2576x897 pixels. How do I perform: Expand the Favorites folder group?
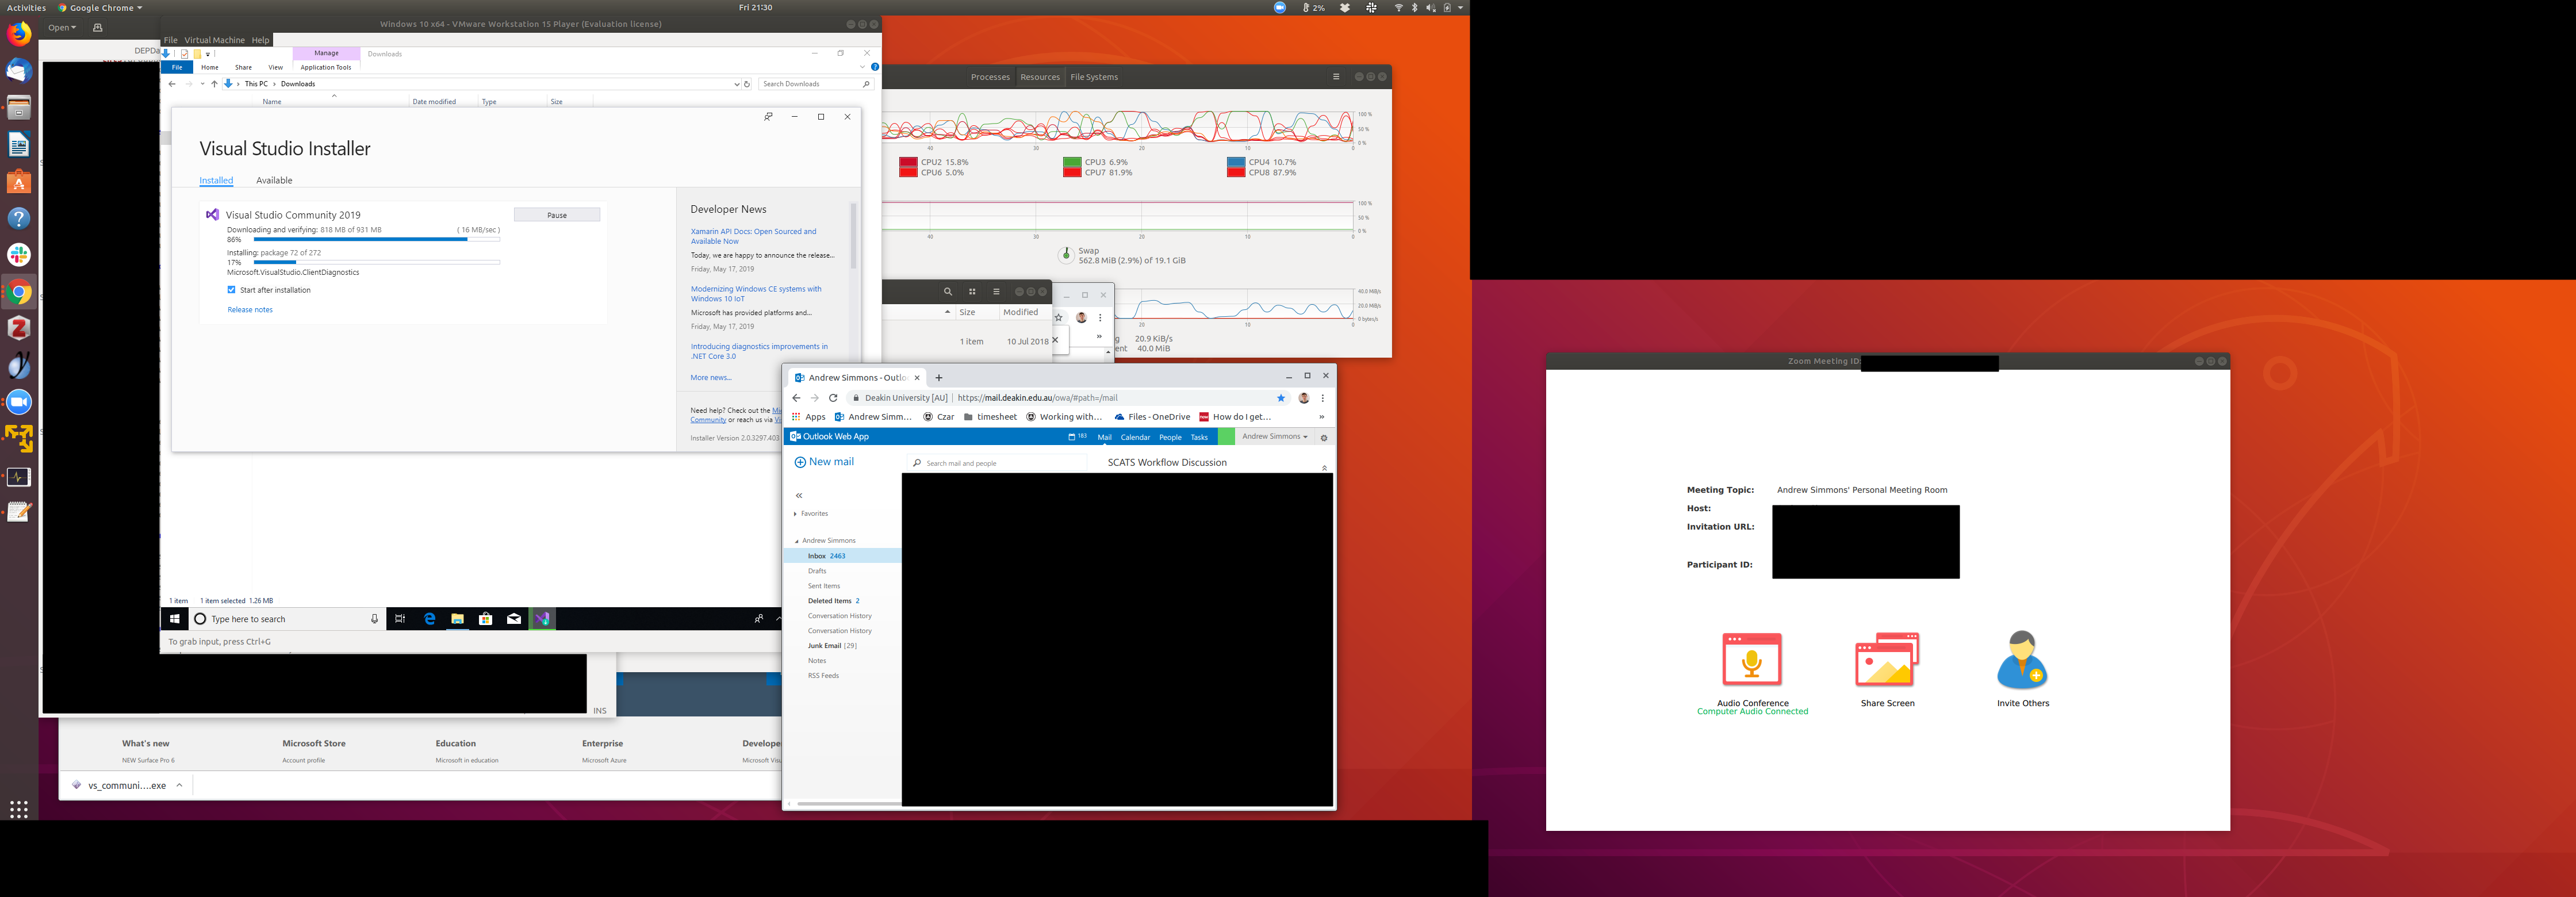pos(796,514)
